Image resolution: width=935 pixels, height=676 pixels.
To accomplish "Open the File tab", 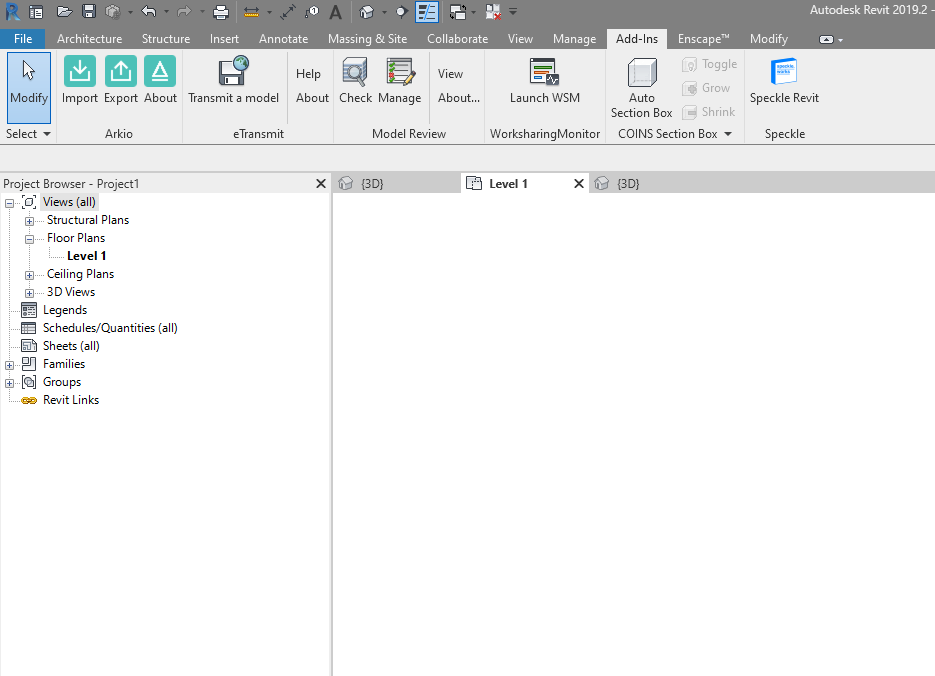I will (x=23, y=39).
